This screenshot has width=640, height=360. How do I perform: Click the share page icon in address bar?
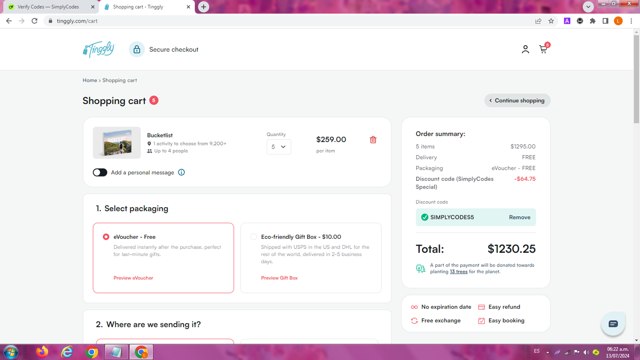pyautogui.click(x=538, y=21)
